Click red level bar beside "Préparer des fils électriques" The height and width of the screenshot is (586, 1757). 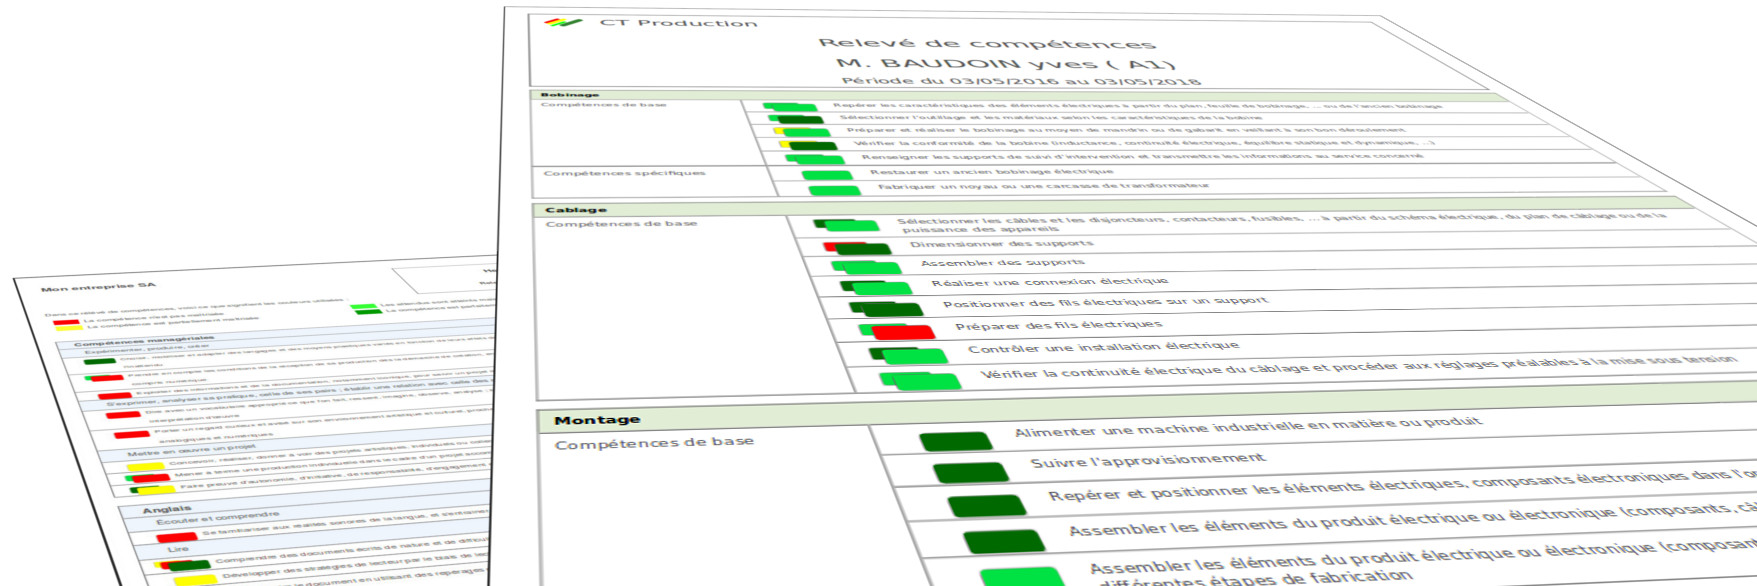[x=903, y=332]
